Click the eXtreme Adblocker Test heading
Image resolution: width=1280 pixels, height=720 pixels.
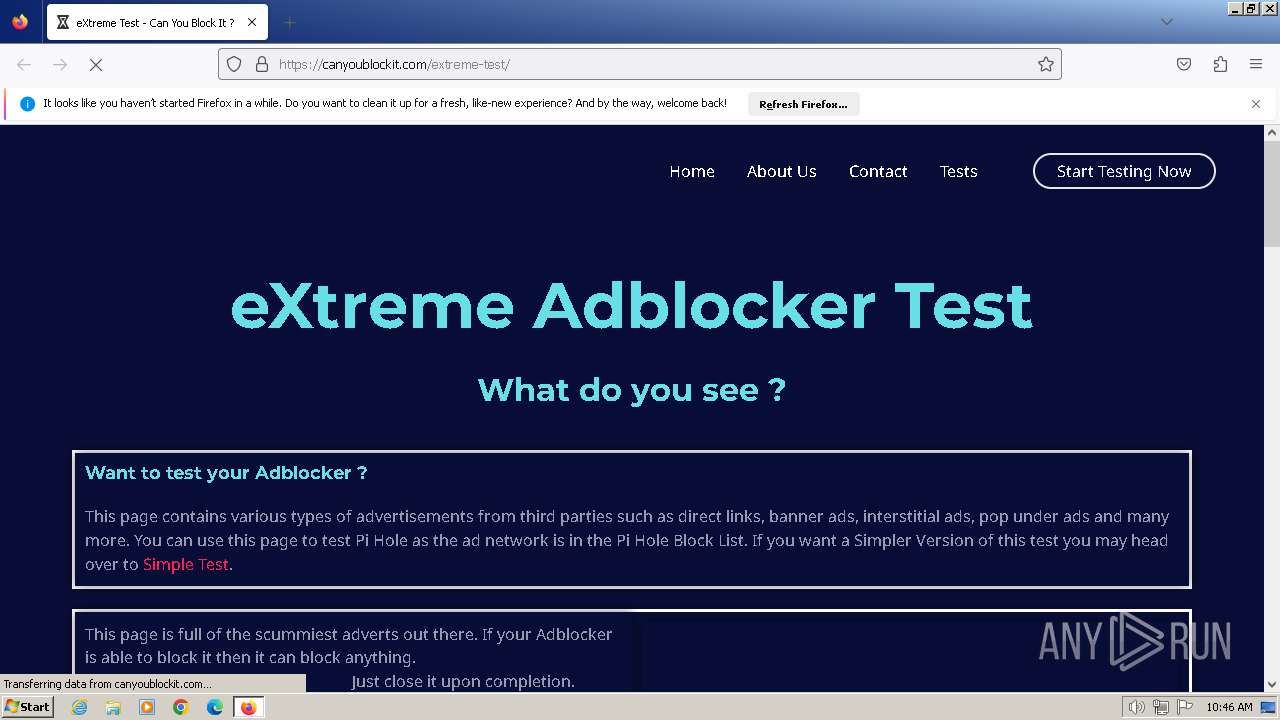631,306
